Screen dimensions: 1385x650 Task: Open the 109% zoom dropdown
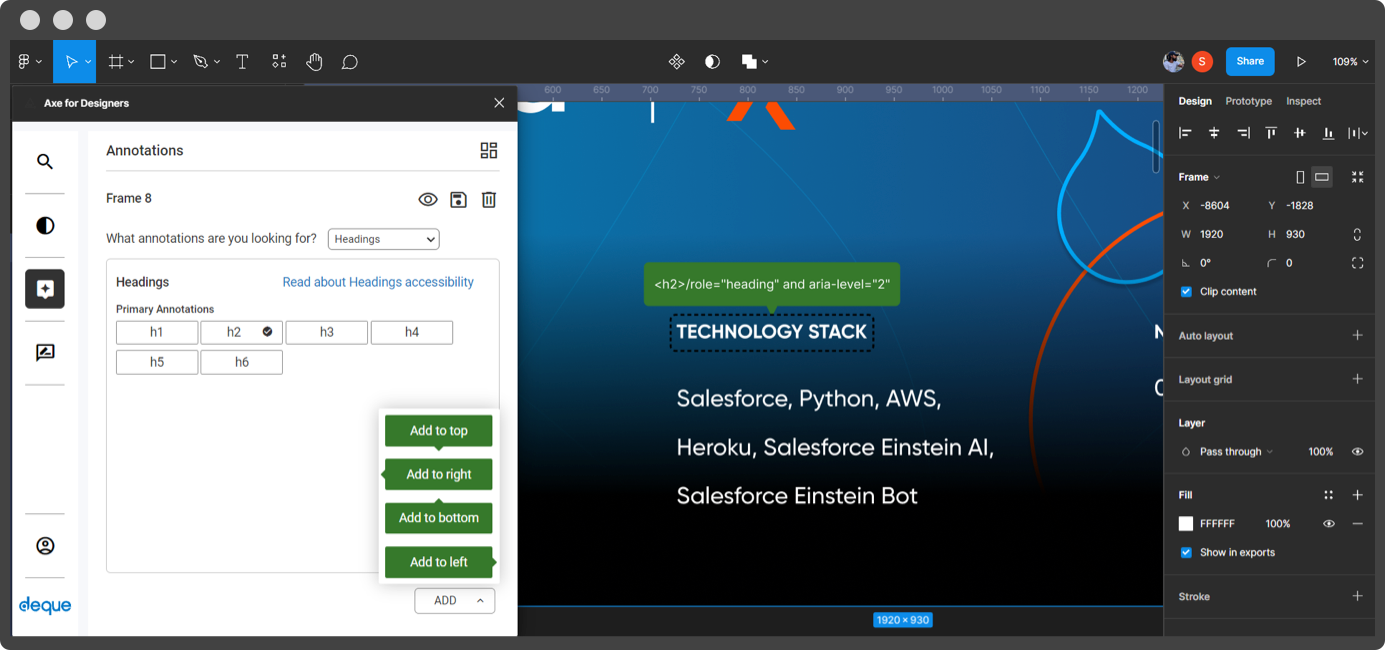(1350, 62)
